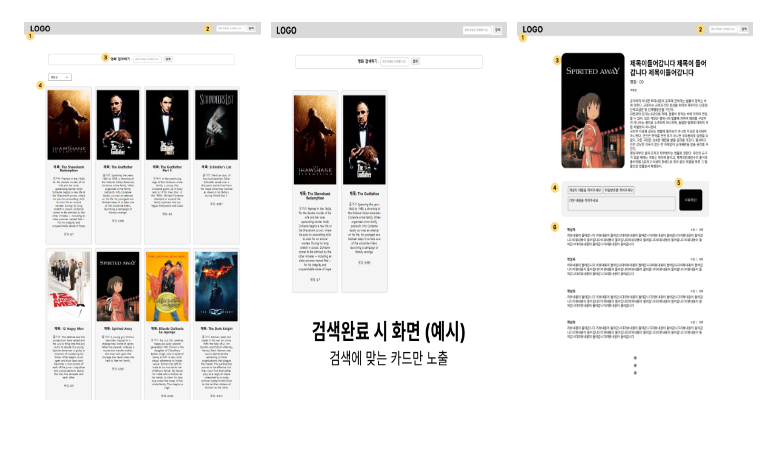Click 12 Angry Men title text under poster
Screen dimensions: 781x455
[69, 329]
